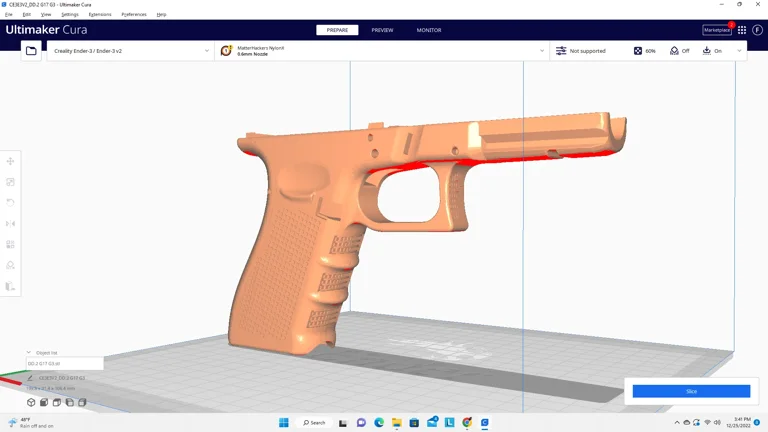Select the Support Blocker tool
This screenshot has width=768, height=432.
click(10, 265)
